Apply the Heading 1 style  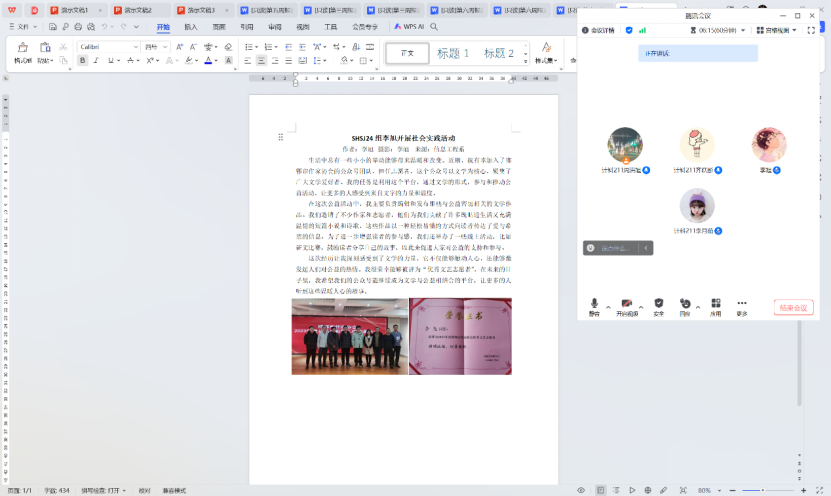(x=453, y=53)
